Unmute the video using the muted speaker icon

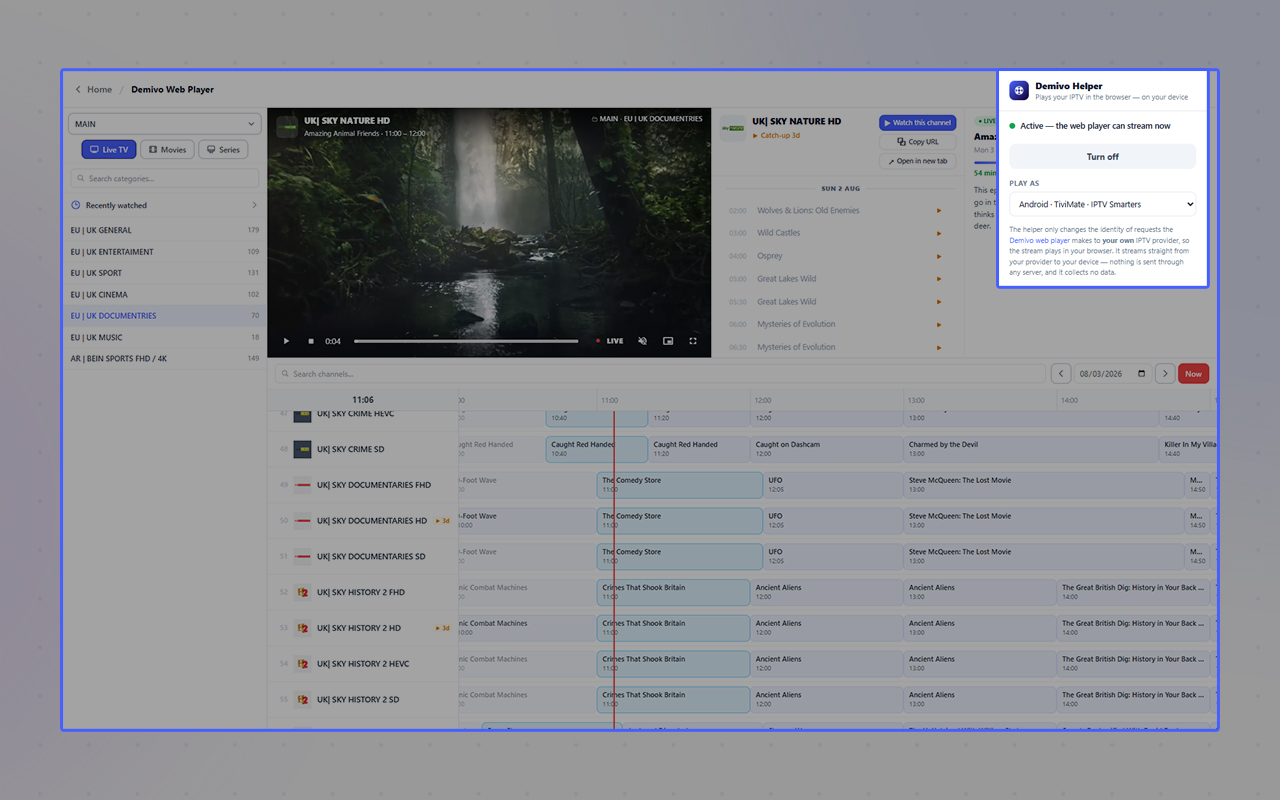(x=643, y=341)
